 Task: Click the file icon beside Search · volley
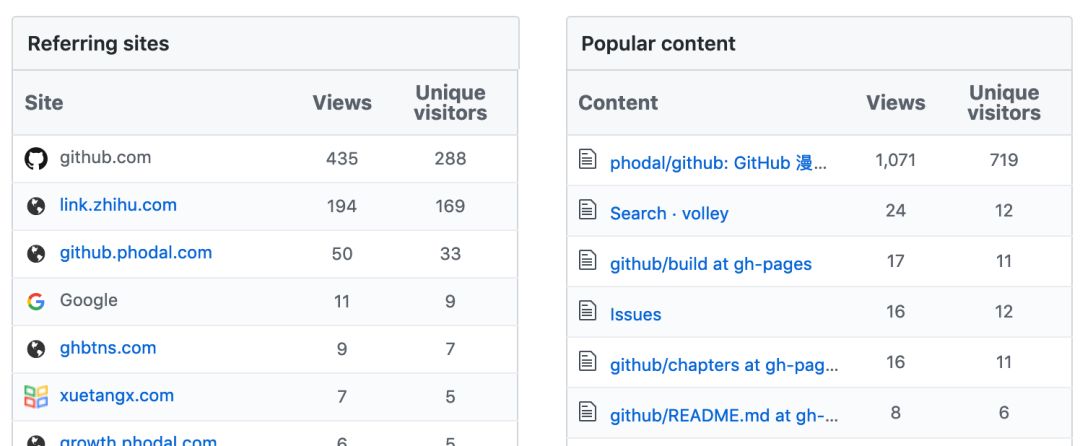[588, 210]
